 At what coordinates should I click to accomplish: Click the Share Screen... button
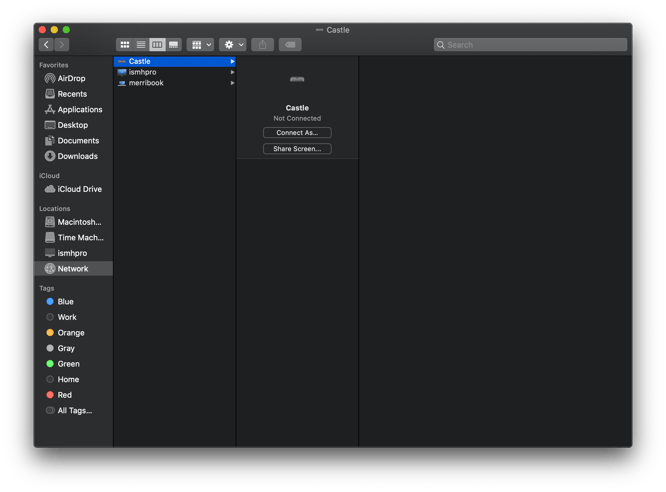coord(297,149)
